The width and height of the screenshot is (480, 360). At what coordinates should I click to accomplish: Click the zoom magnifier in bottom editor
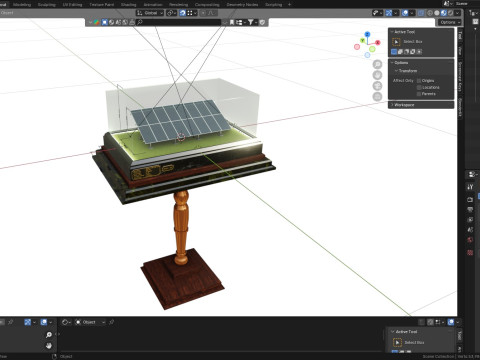coord(49,335)
